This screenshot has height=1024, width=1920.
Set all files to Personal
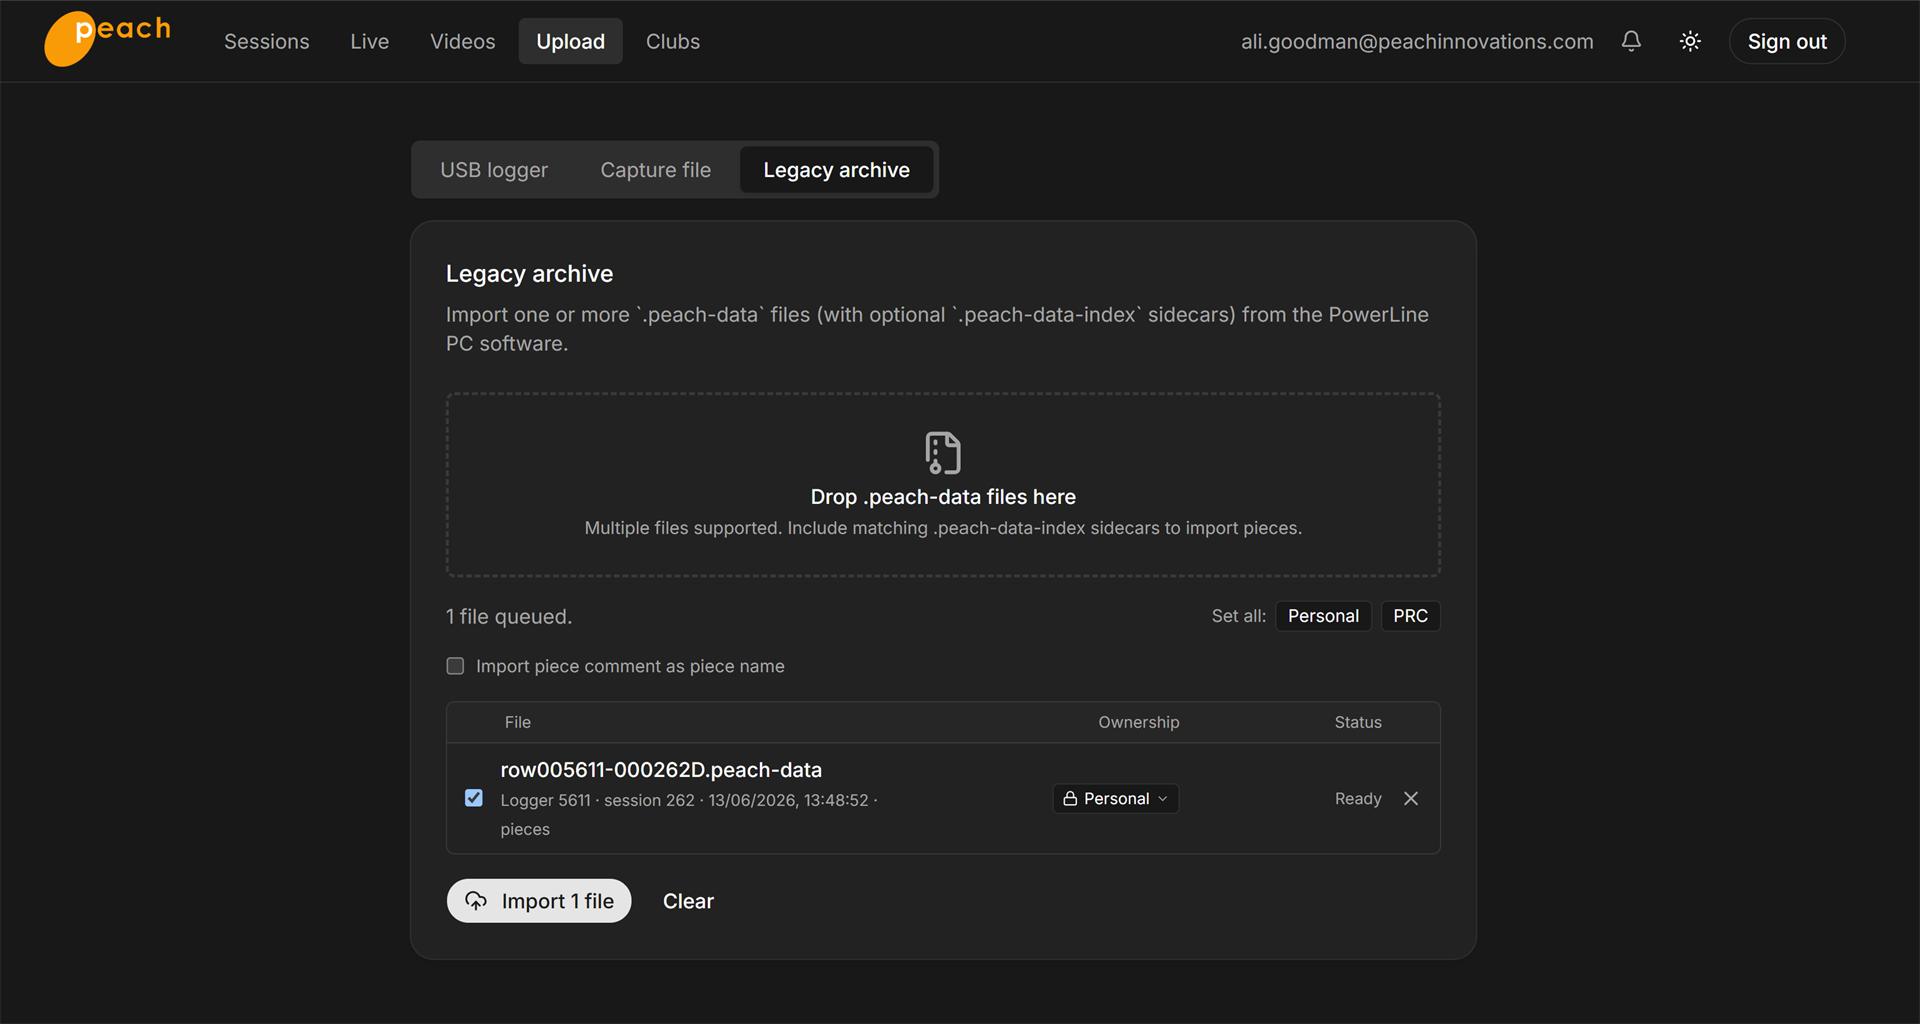1323,616
